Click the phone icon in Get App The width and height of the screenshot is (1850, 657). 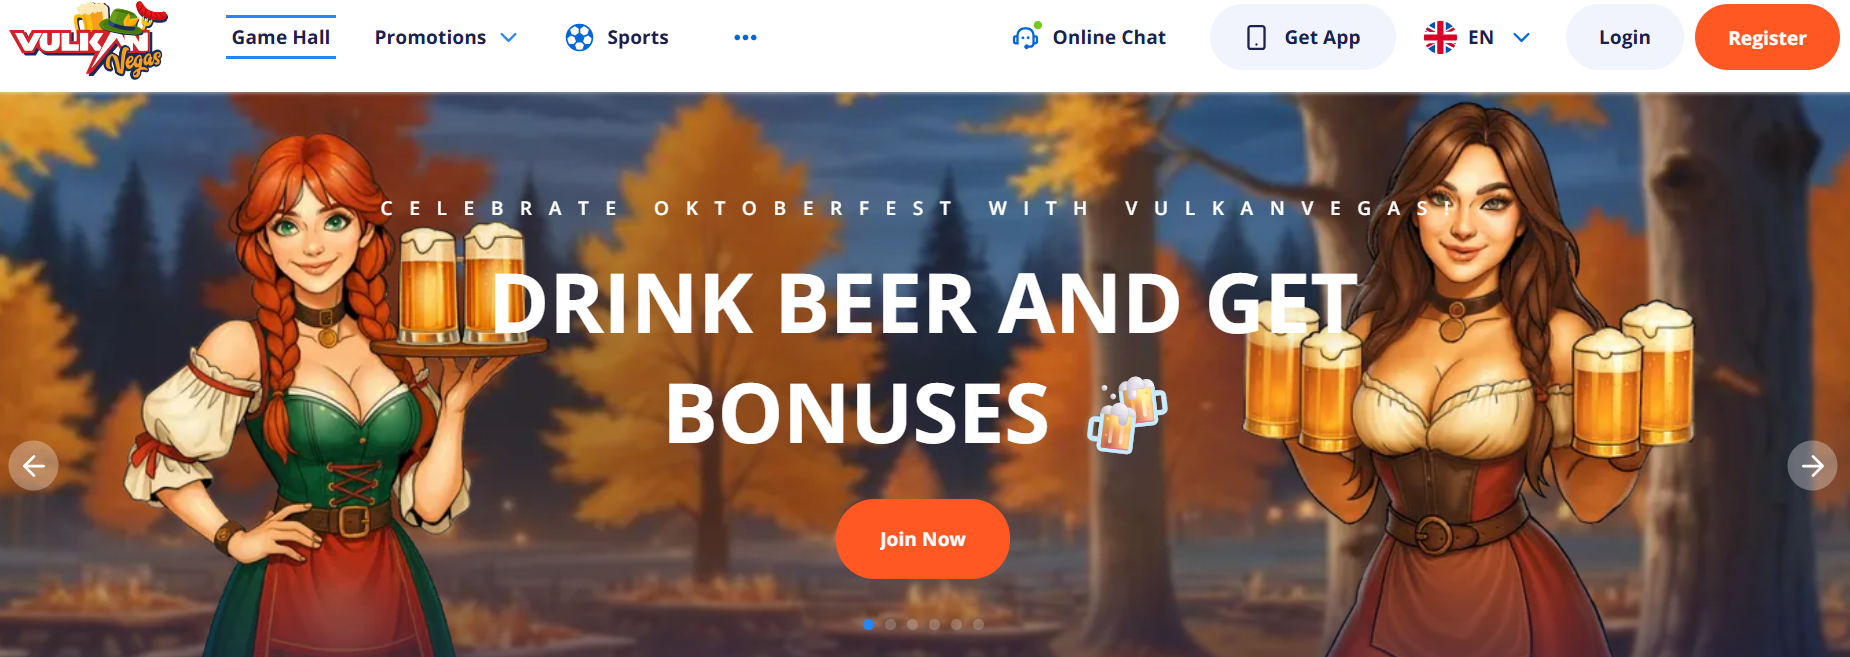tap(1256, 37)
